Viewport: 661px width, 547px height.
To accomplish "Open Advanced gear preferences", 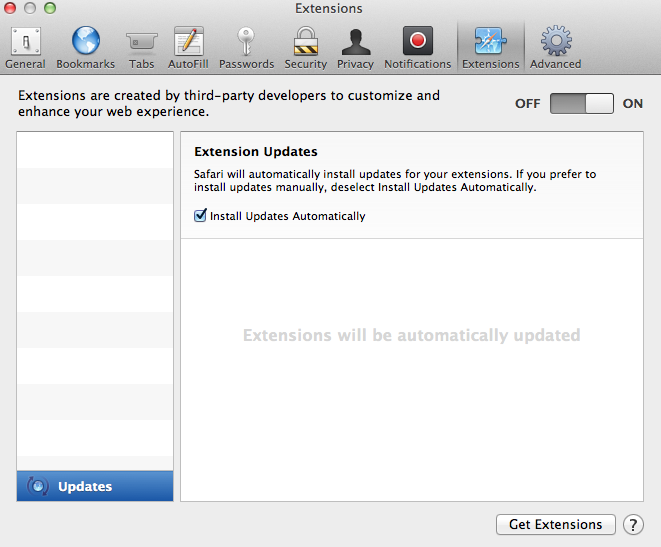I will (556, 48).
